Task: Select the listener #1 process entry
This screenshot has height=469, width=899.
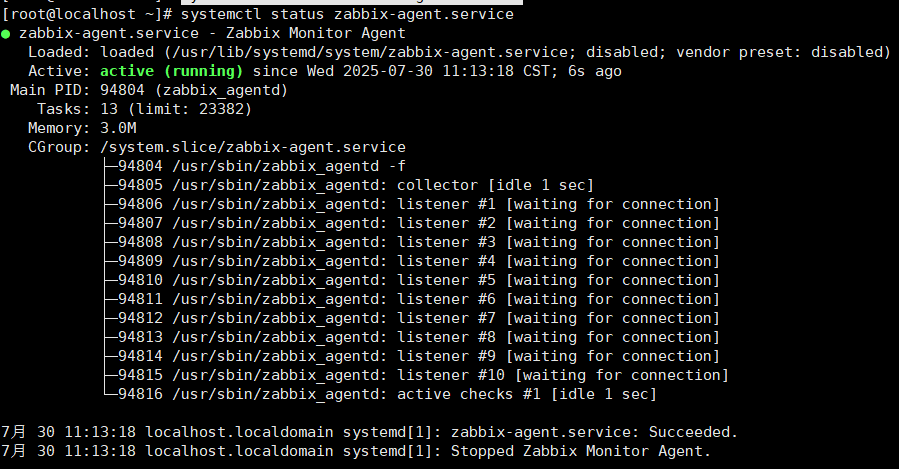Action: [412, 204]
